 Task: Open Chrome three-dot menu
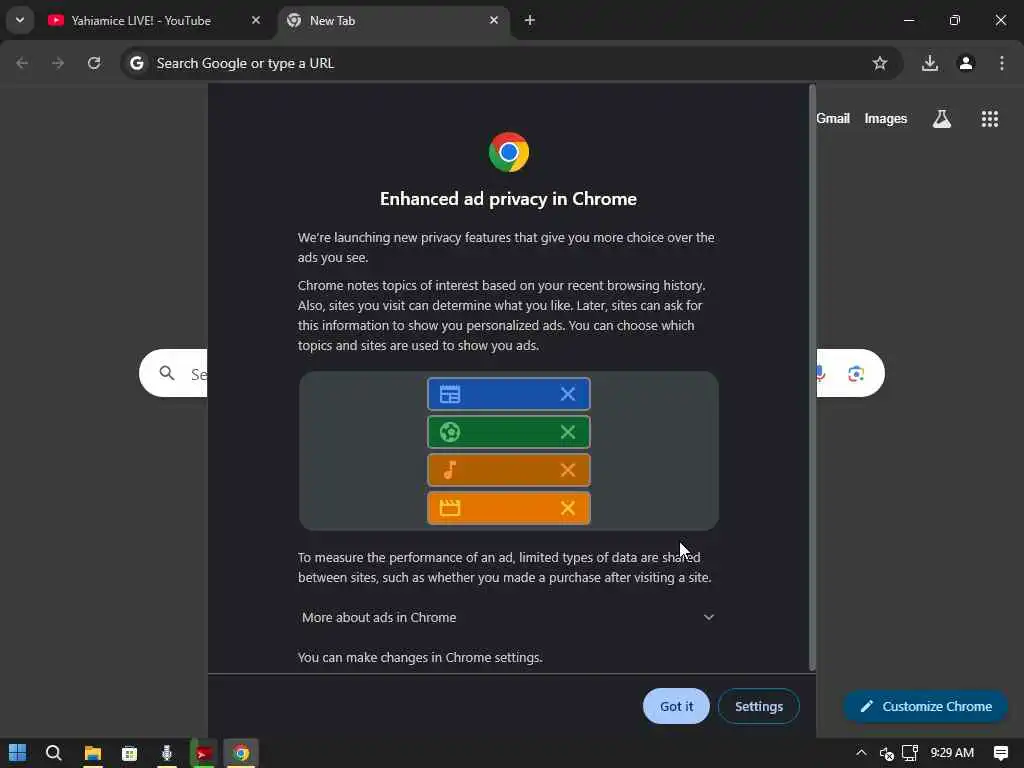[1002, 63]
